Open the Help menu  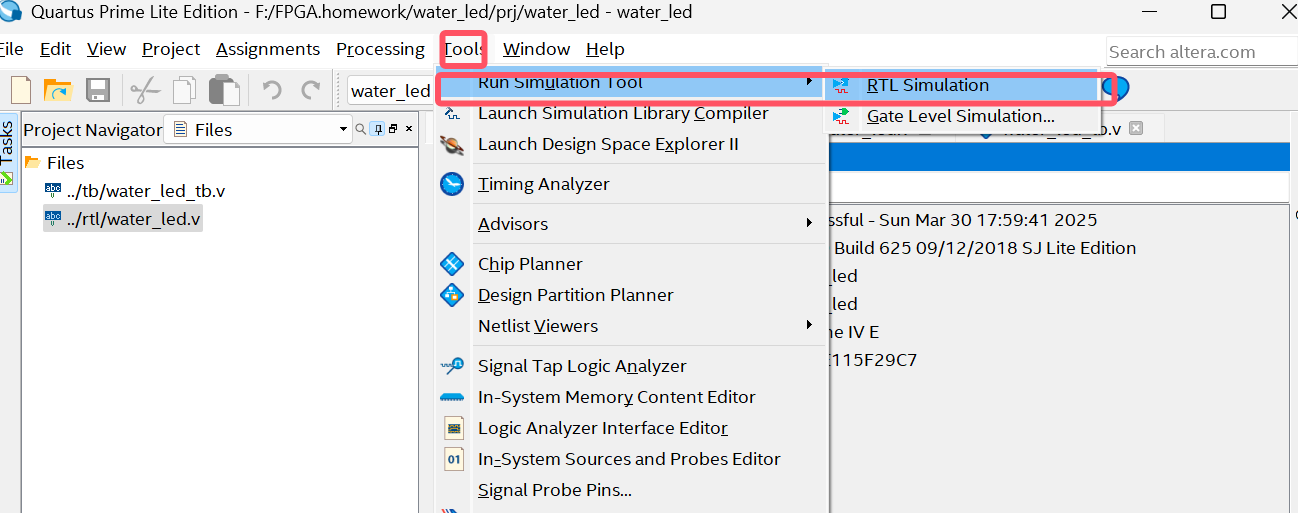point(605,49)
